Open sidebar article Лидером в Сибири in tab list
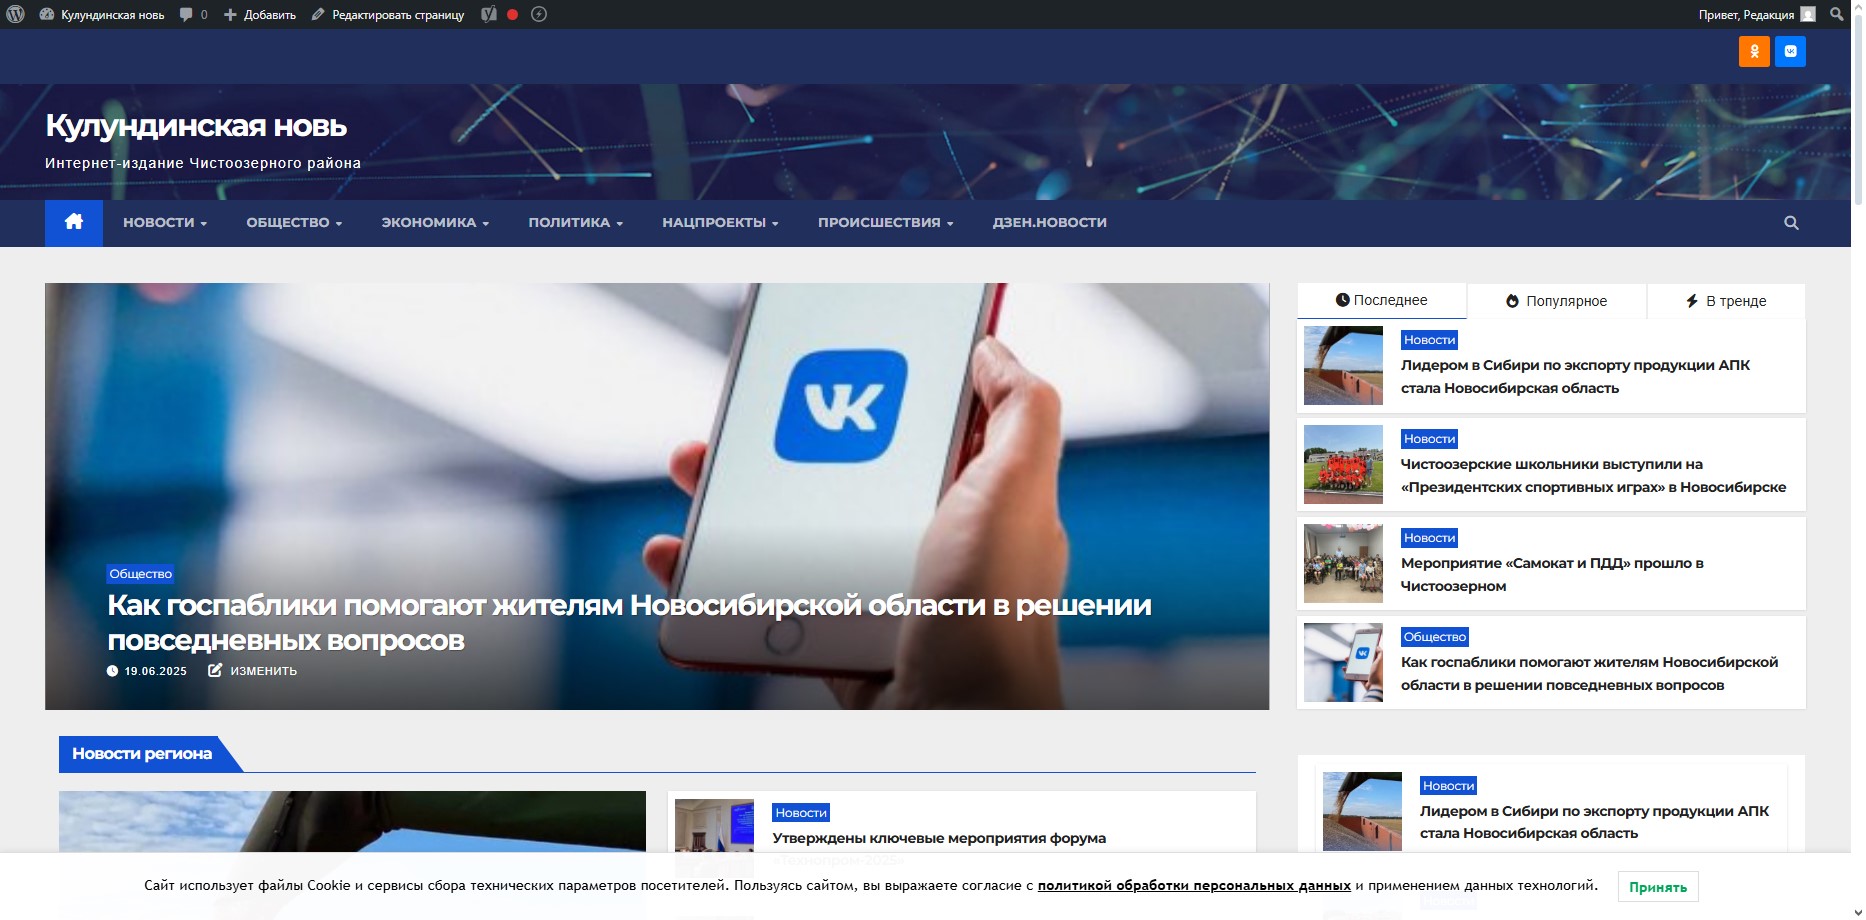The width and height of the screenshot is (1866, 920). click(1575, 376)
